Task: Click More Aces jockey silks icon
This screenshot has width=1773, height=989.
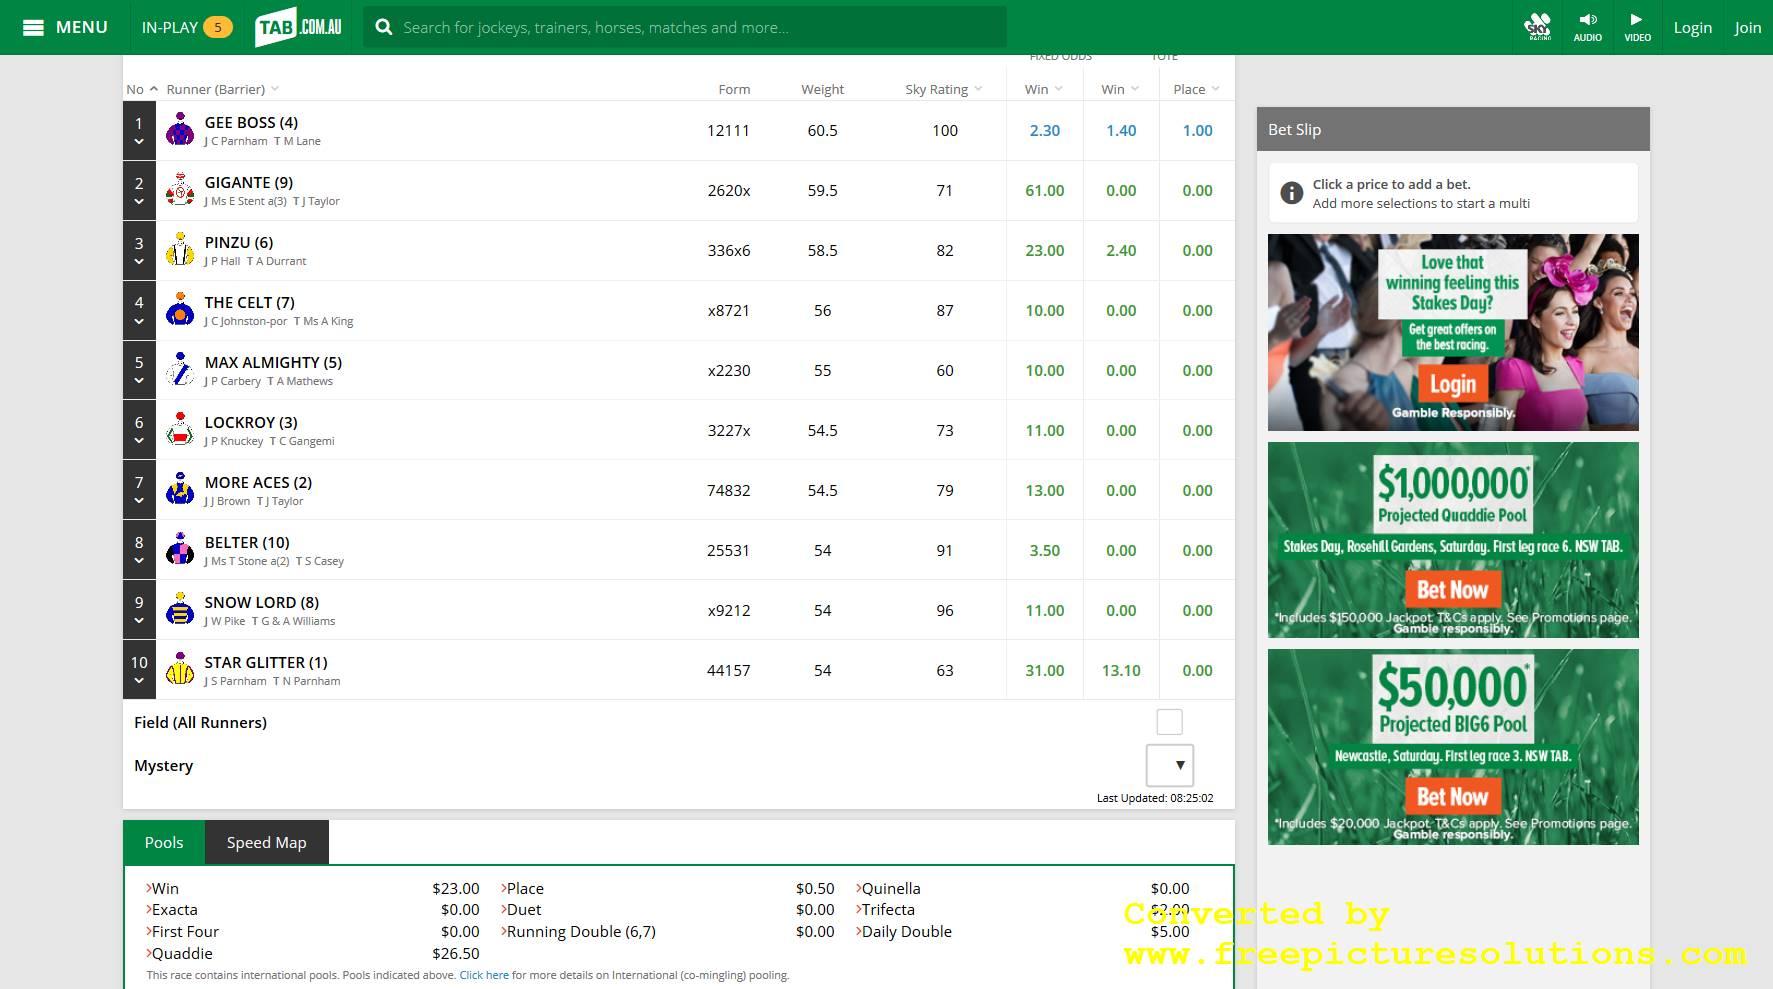Action: pos(180,490)
